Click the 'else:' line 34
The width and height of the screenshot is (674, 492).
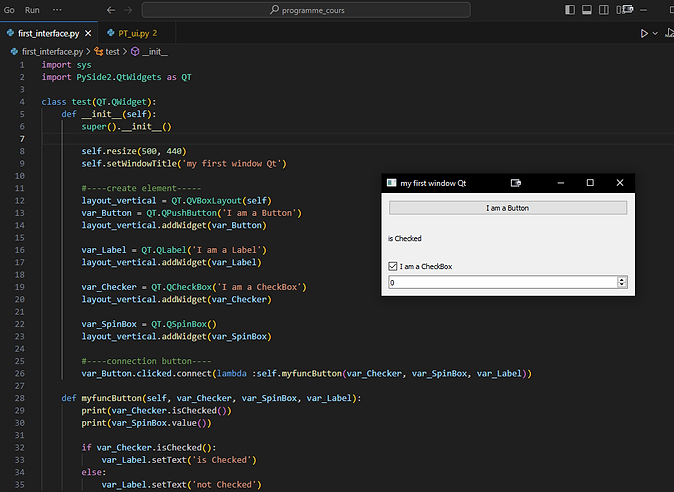coord(94,472)
